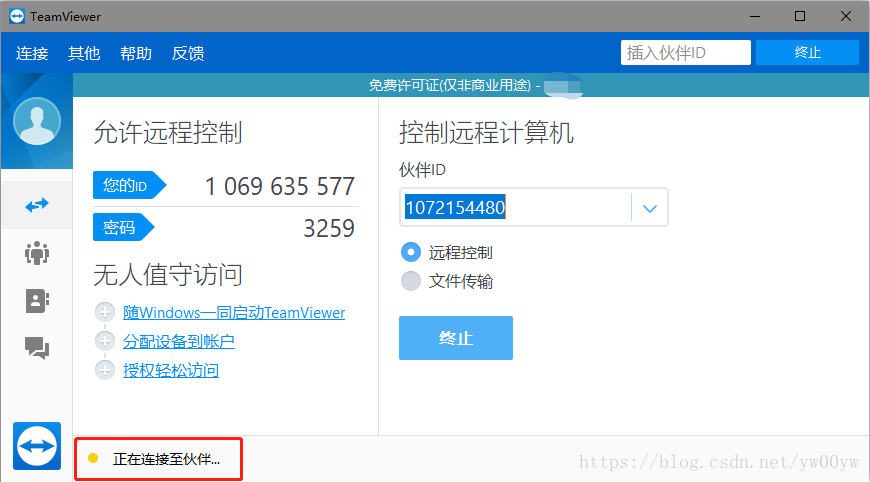
Task: Open the 授权轻松访问 link
Action: pyautogui.click(x=171, y=371)
